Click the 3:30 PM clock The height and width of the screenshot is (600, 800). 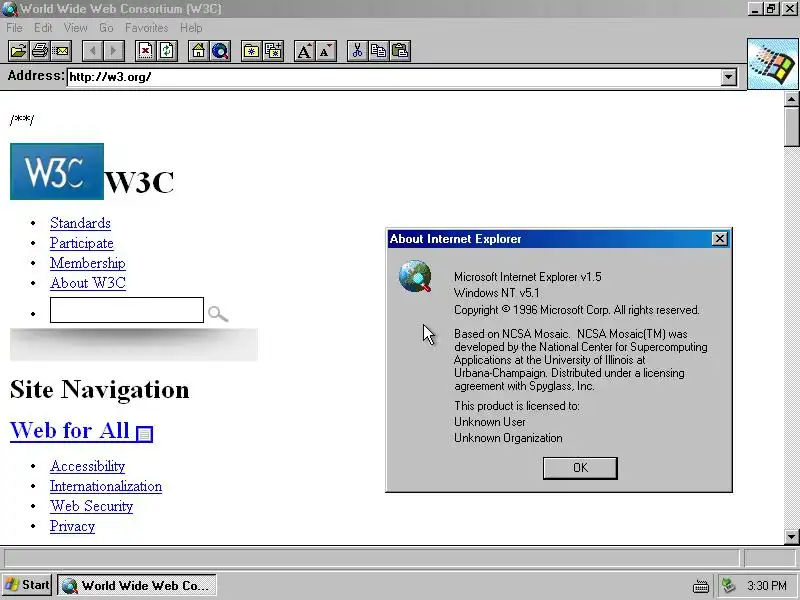[x=767, y=585]
